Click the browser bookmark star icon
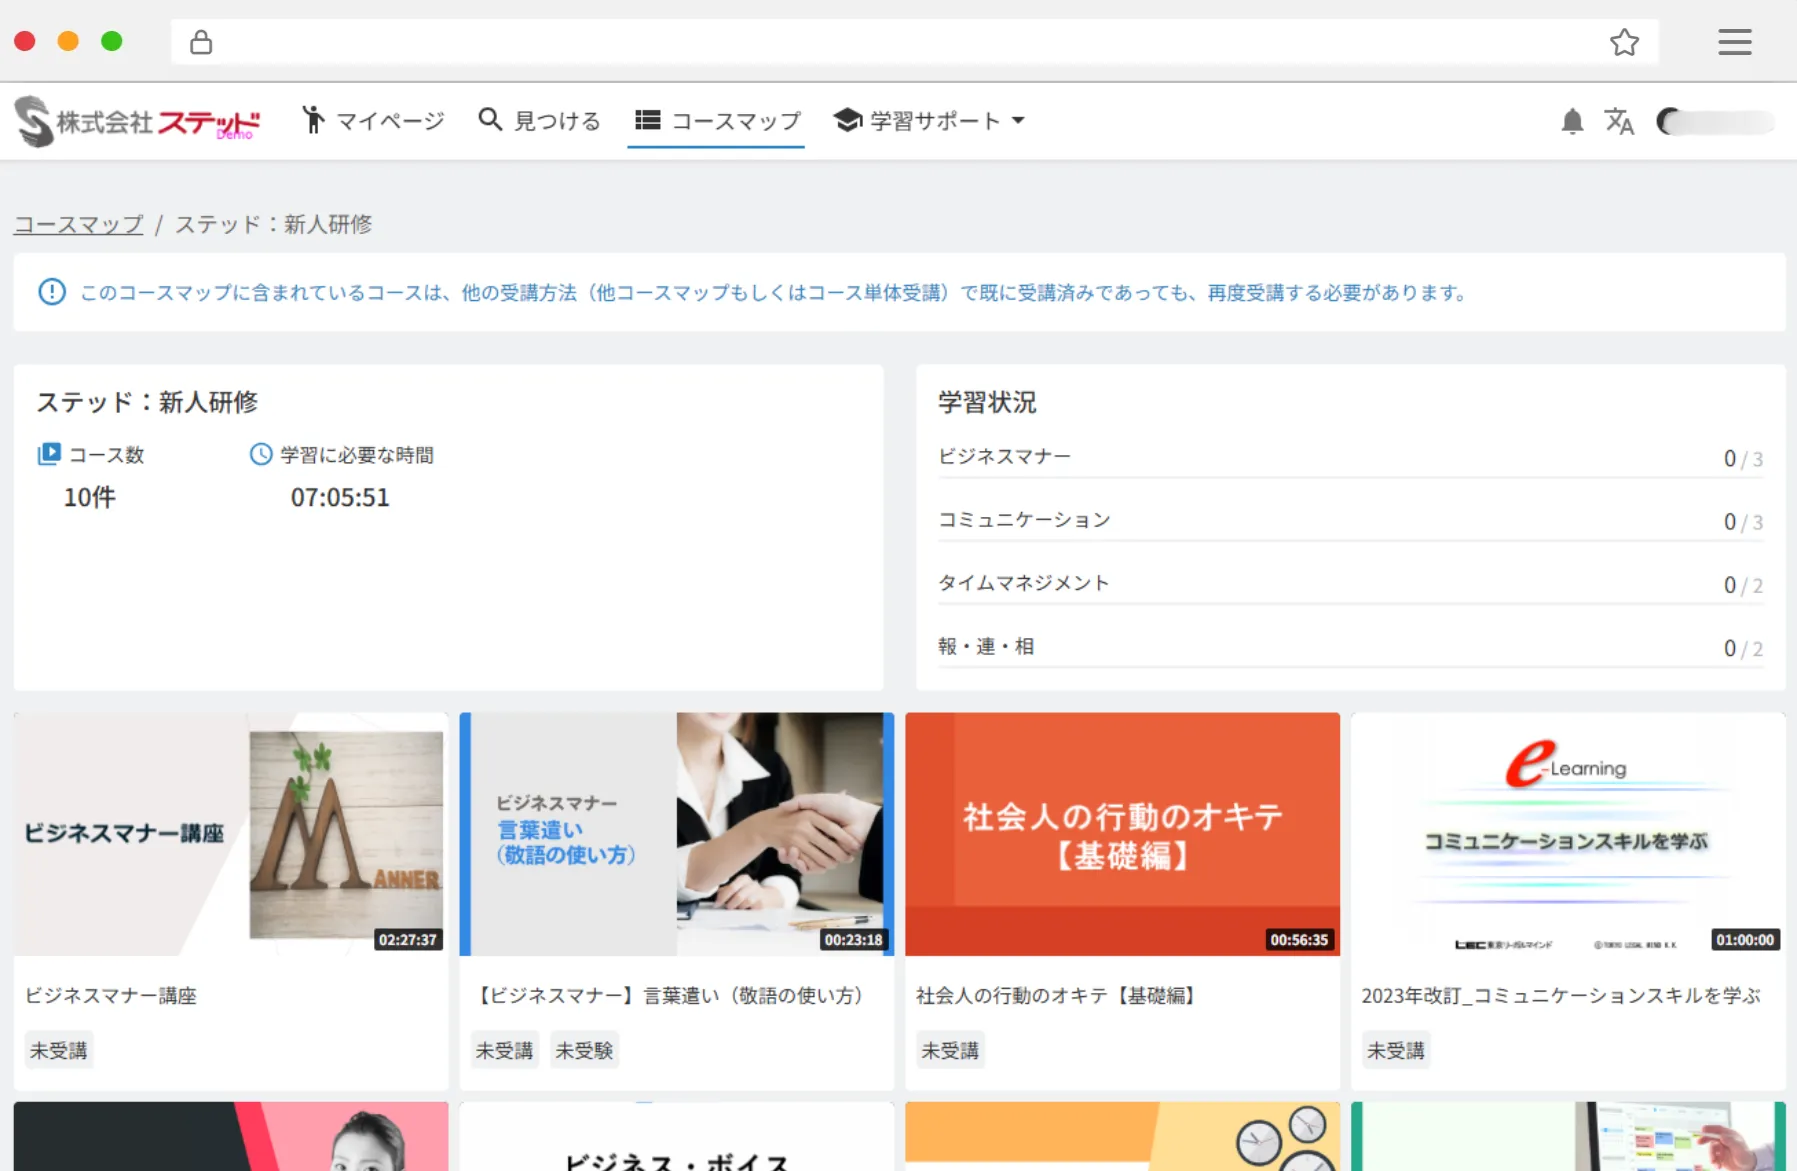The image size is (1797, 1171). (1624, 42)
